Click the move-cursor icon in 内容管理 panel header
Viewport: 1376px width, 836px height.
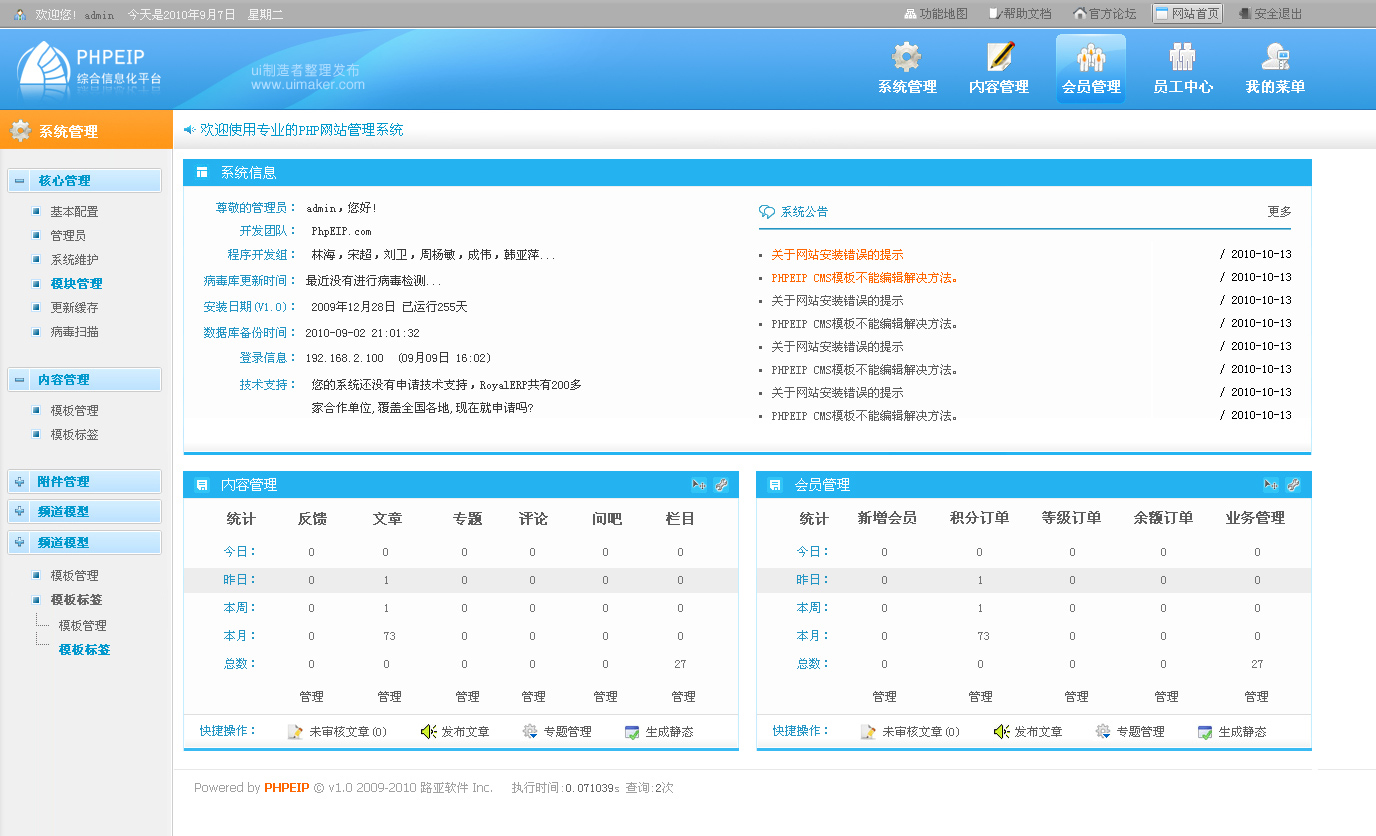pyautogui.click(x=698, y=485)
